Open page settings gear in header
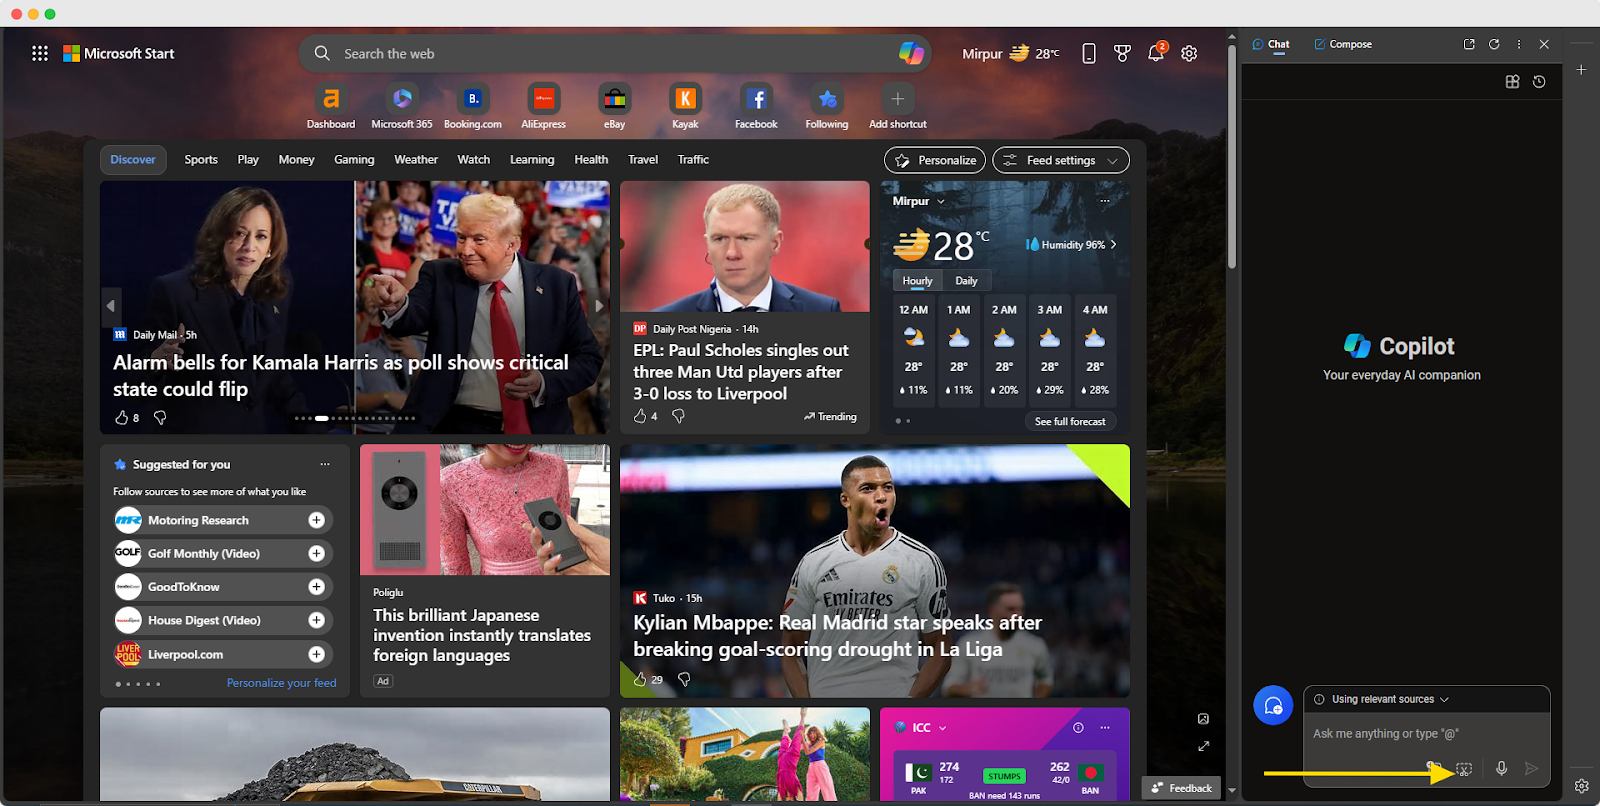The height and width of the screenshot is (806, 1600). point(1189,54)
